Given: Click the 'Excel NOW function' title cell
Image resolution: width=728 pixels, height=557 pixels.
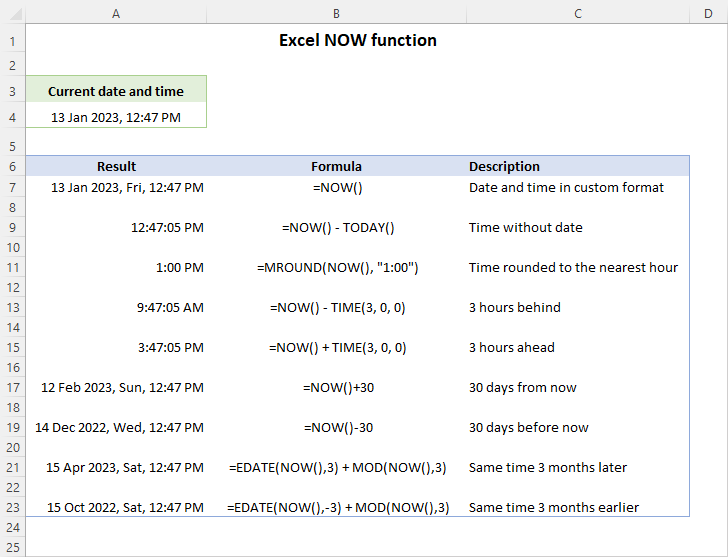Looking at the screenshot, I should click(358, 40).
